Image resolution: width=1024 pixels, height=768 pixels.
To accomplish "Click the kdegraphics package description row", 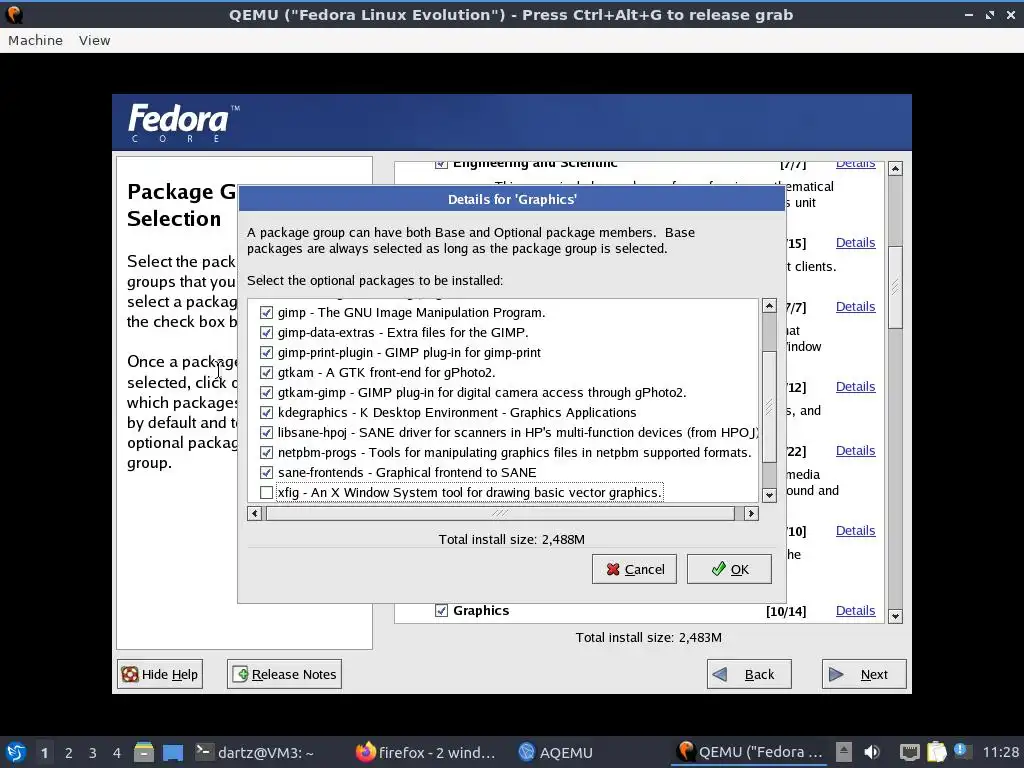I will [x=457, y=413].
